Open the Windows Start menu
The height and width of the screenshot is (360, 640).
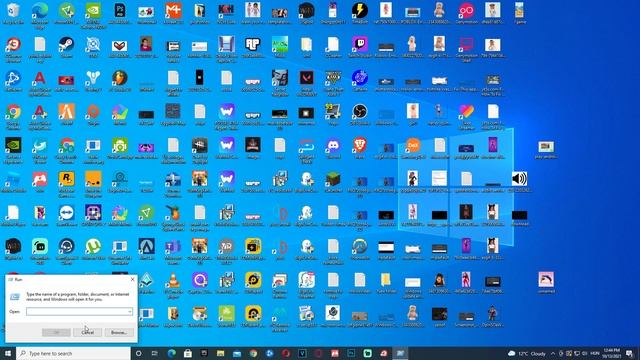pyautogui.click(x=8, y=353)
